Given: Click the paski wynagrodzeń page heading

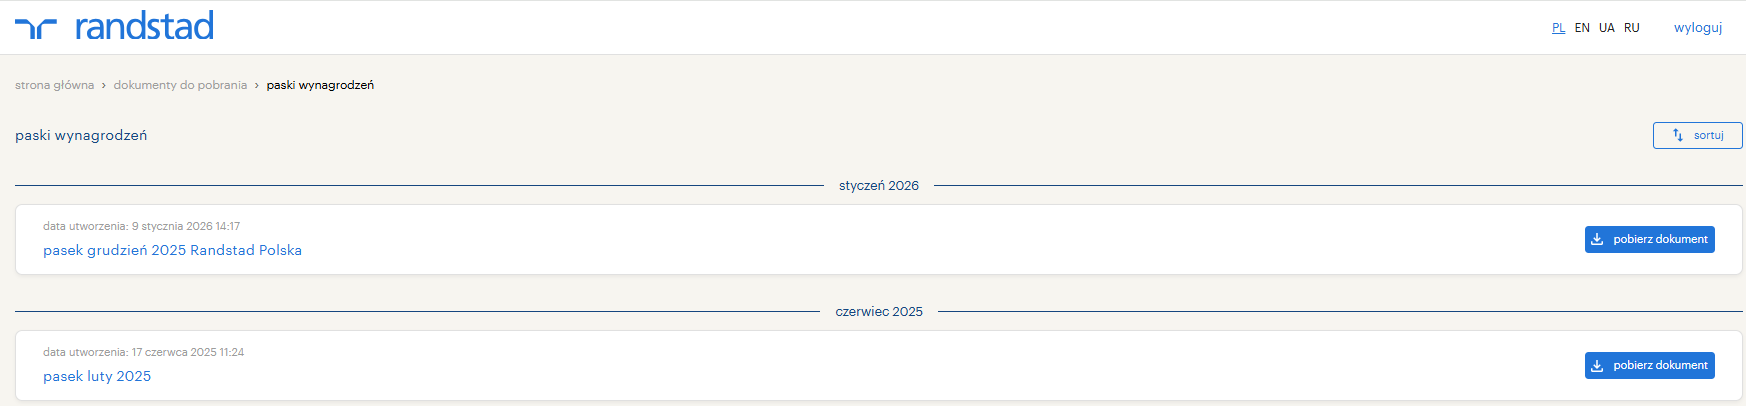Looking at the screenshot, I should [x=81, y=135].
